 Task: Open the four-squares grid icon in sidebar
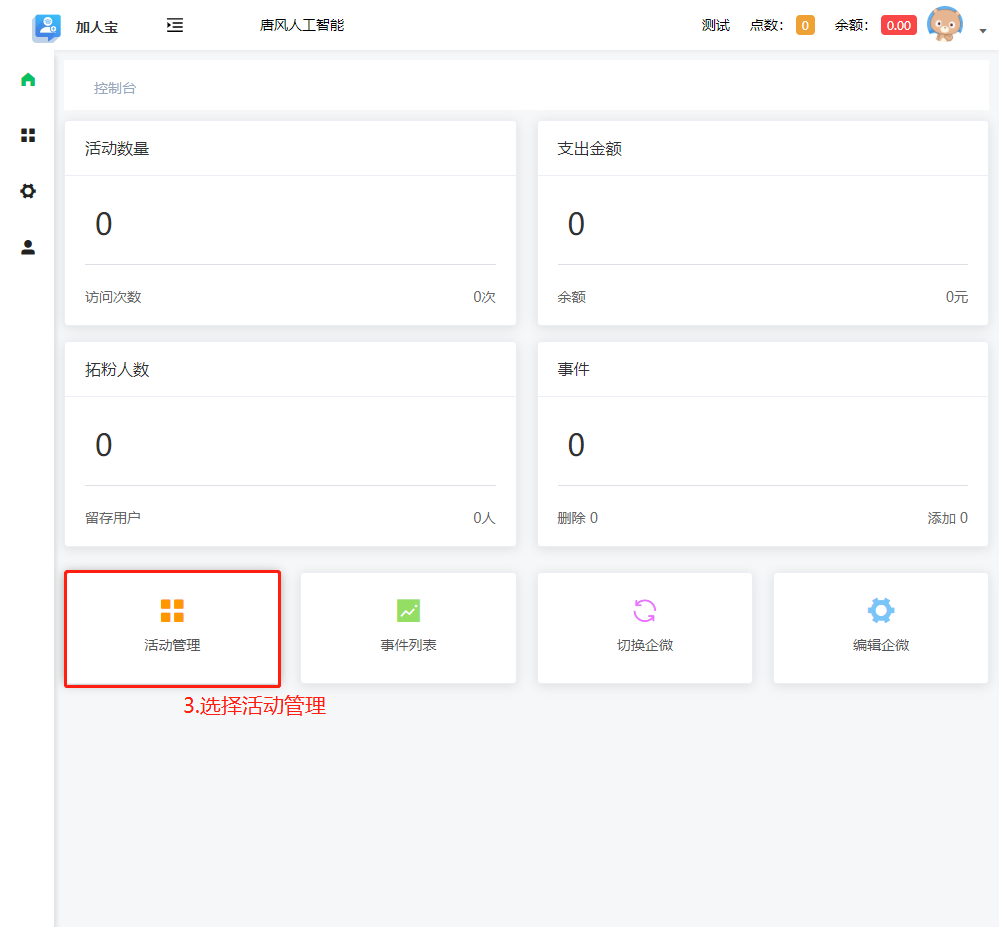[x=28, y=135]
